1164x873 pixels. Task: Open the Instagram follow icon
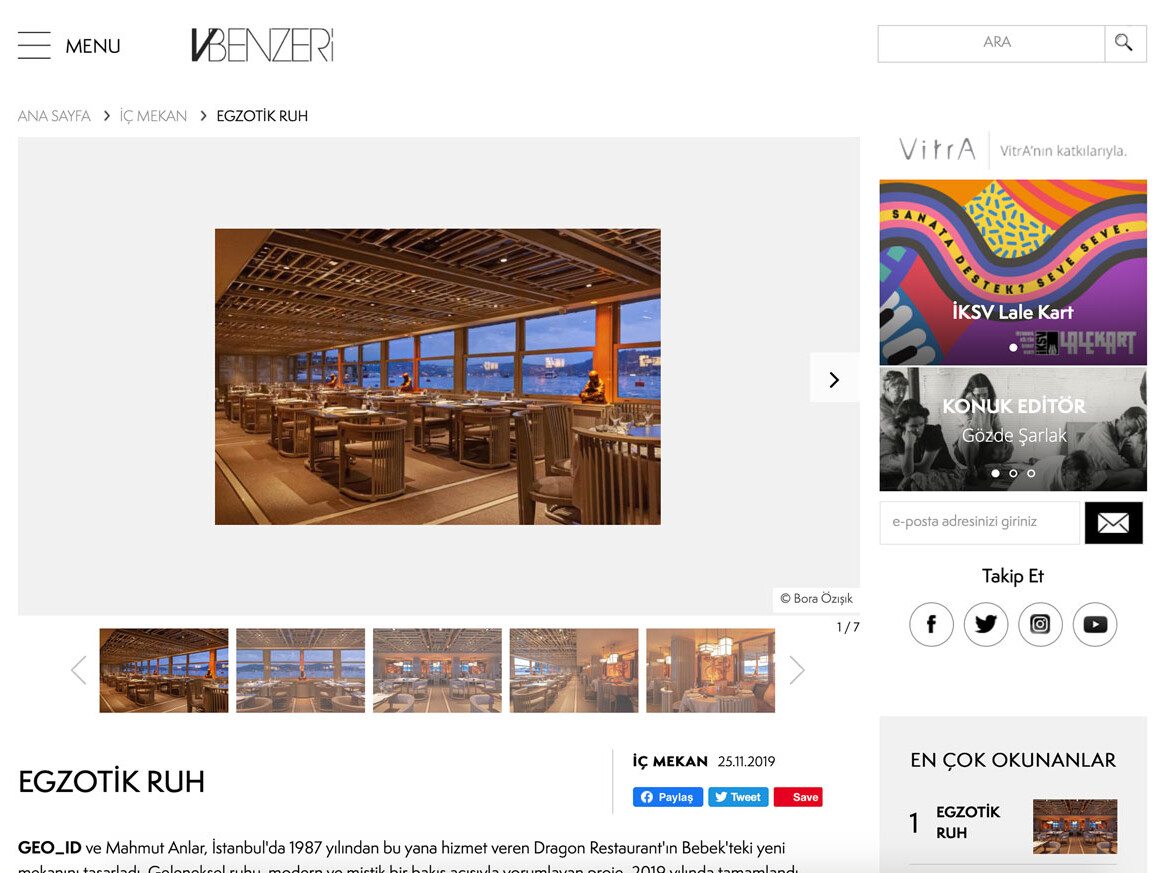(x=1040, y=624)
